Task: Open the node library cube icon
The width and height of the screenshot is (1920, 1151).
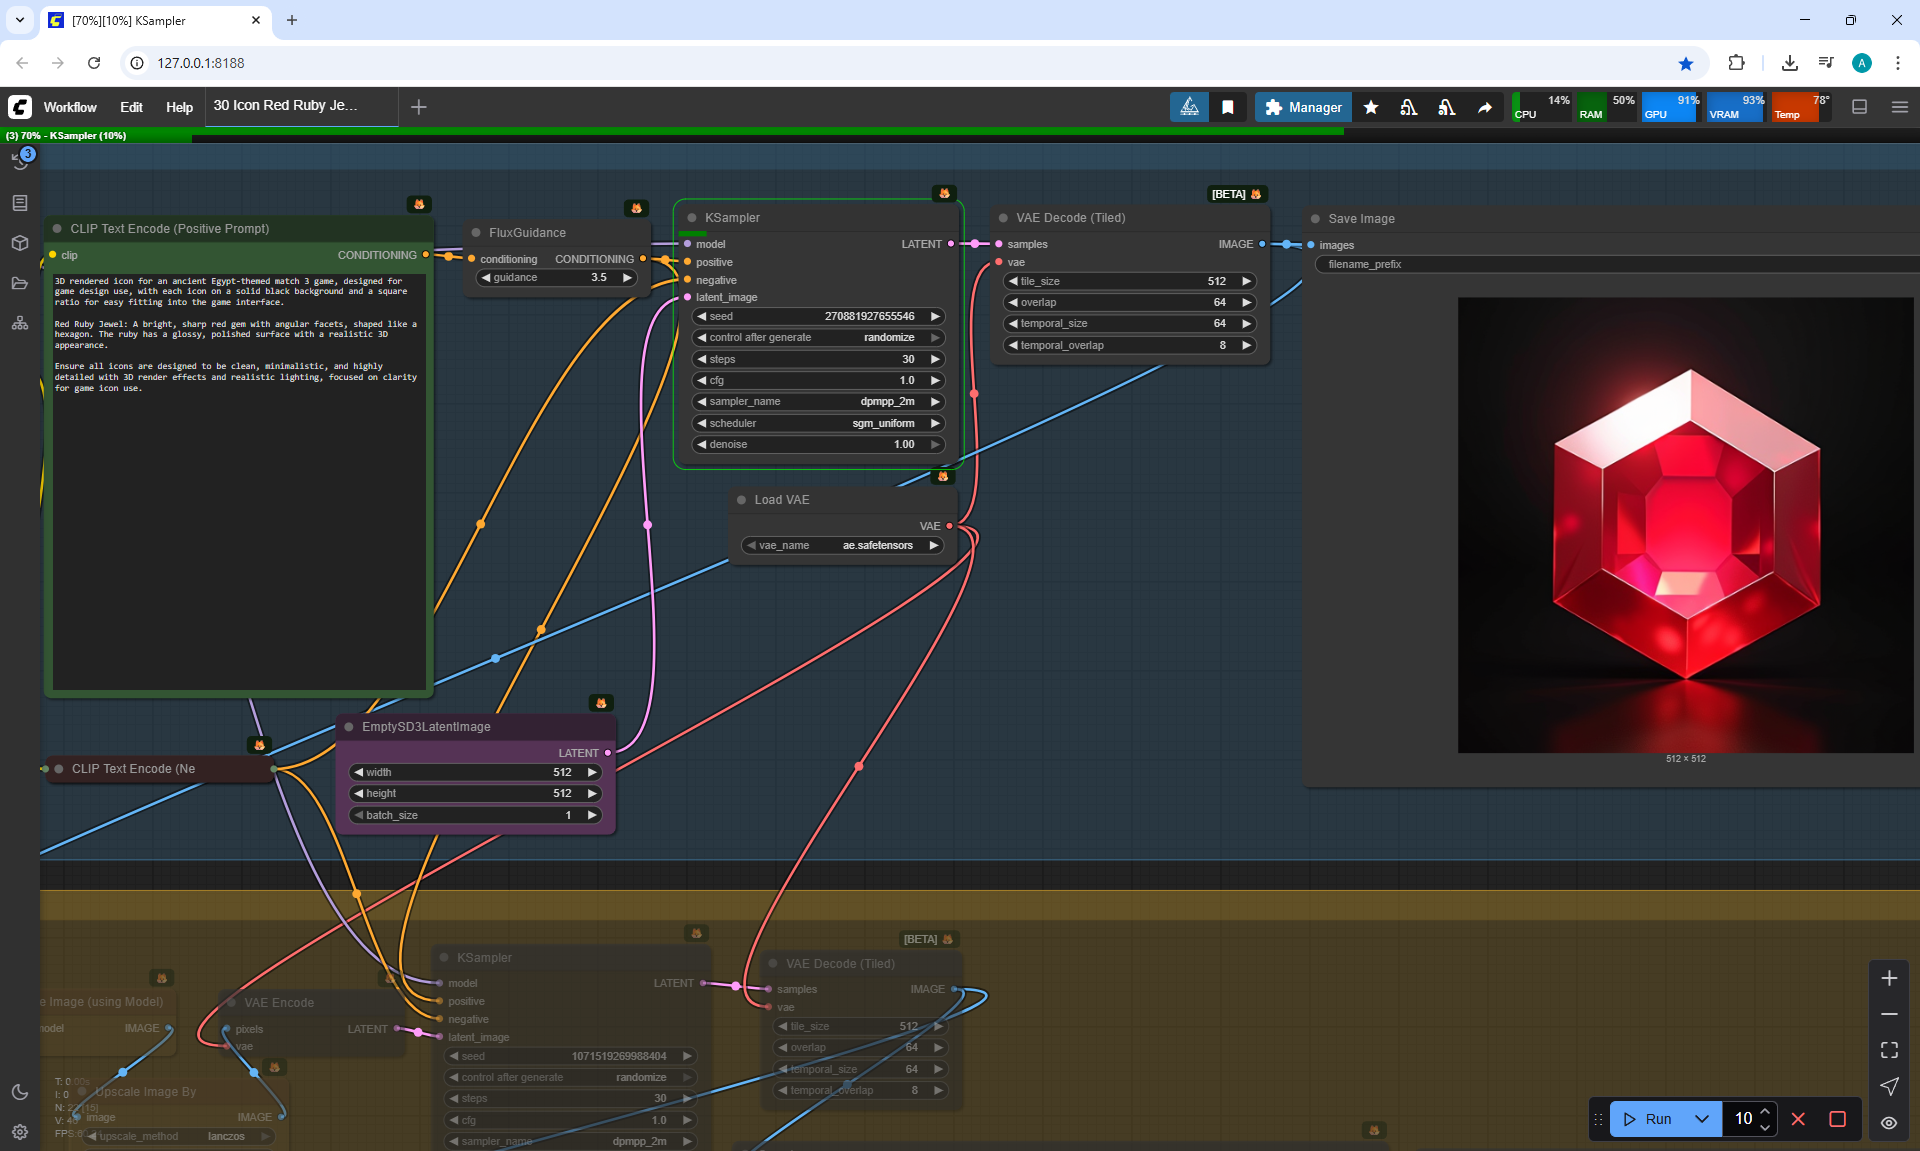Action: pos(20,243)
